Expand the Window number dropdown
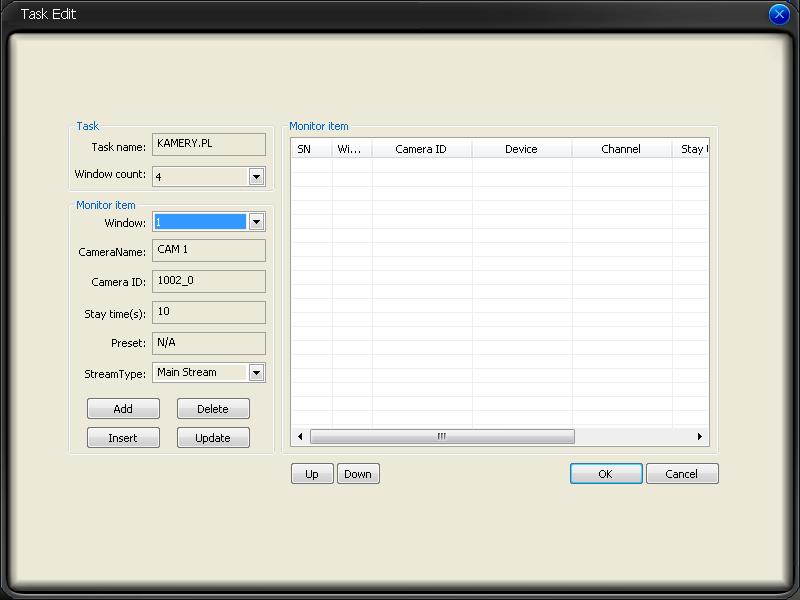The image size is (800, 600). coord(256,222)
